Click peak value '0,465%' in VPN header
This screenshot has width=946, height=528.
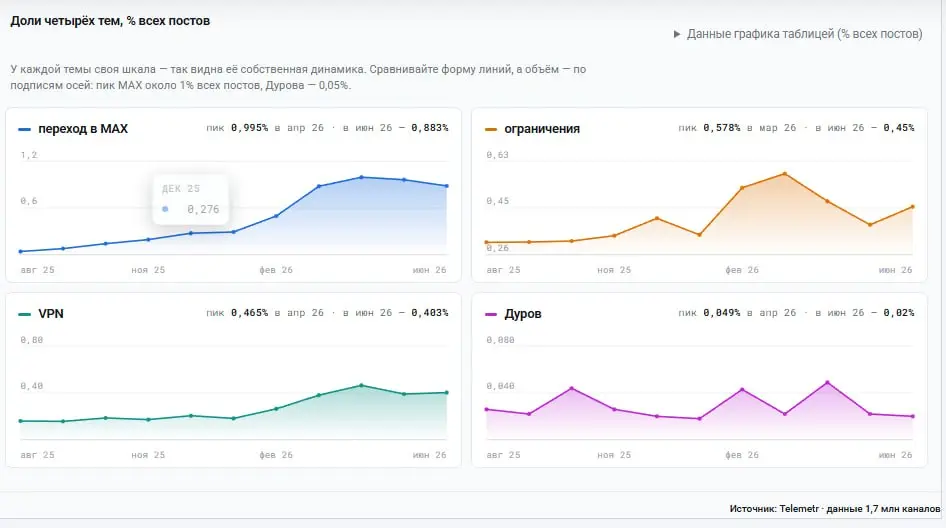(249, 313)
